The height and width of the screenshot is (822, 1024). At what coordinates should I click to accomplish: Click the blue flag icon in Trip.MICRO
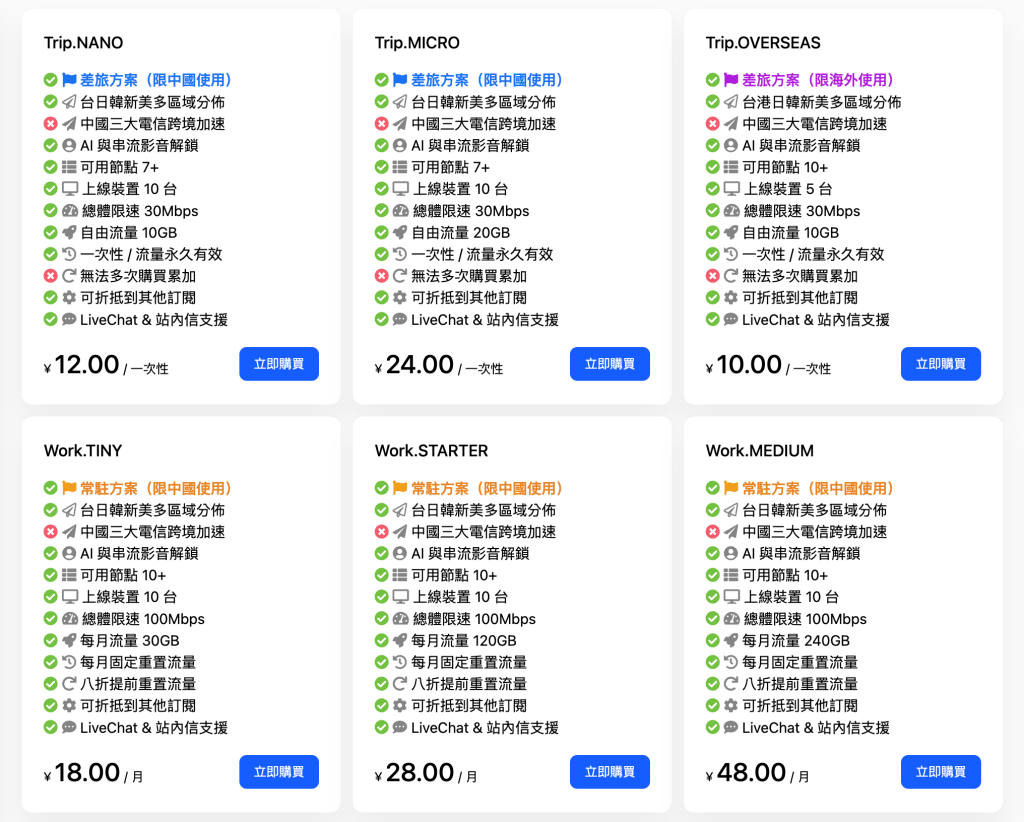(x=400, y=80)
